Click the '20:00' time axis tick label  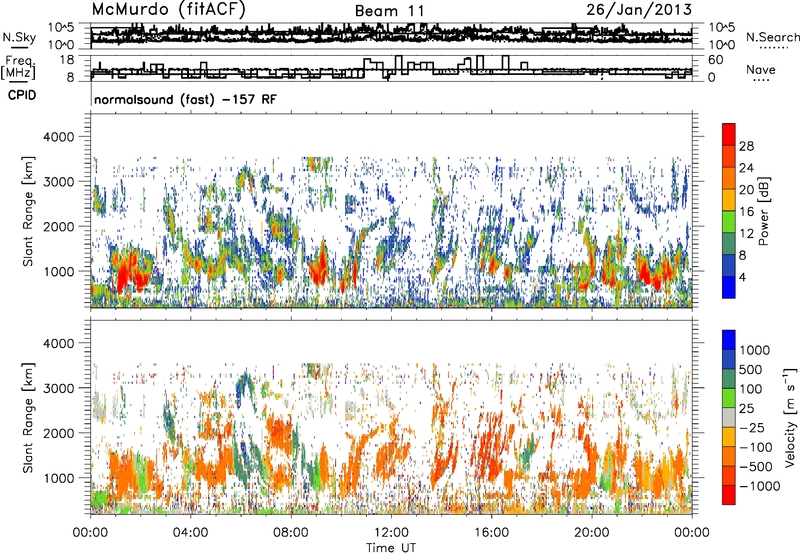(591, 533)
